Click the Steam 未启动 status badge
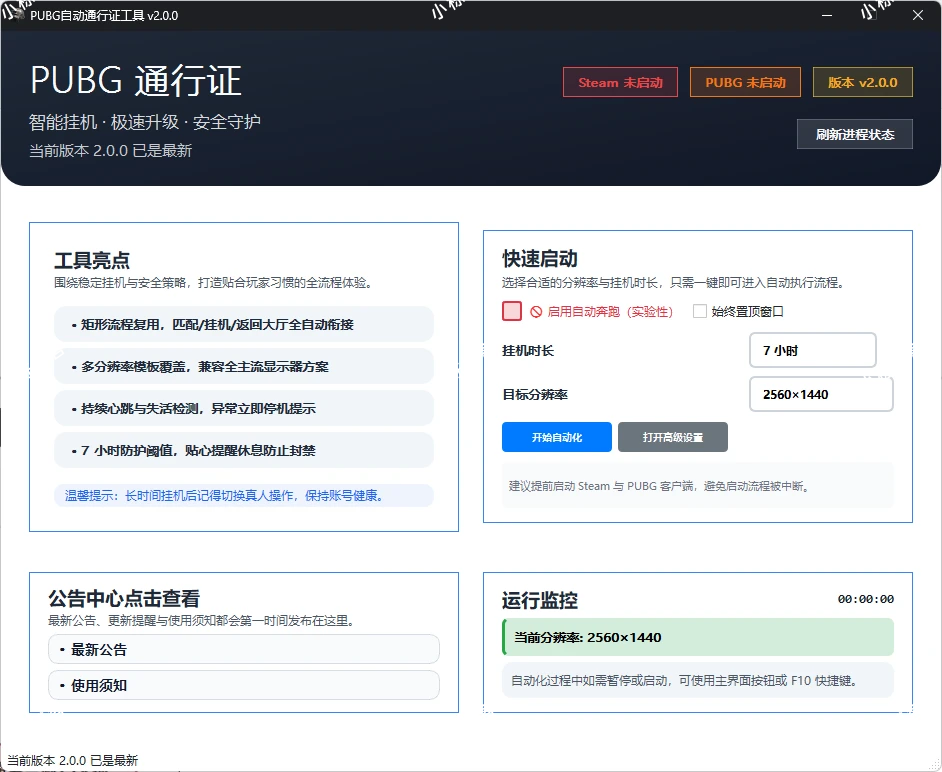 (x=620, y=82)
